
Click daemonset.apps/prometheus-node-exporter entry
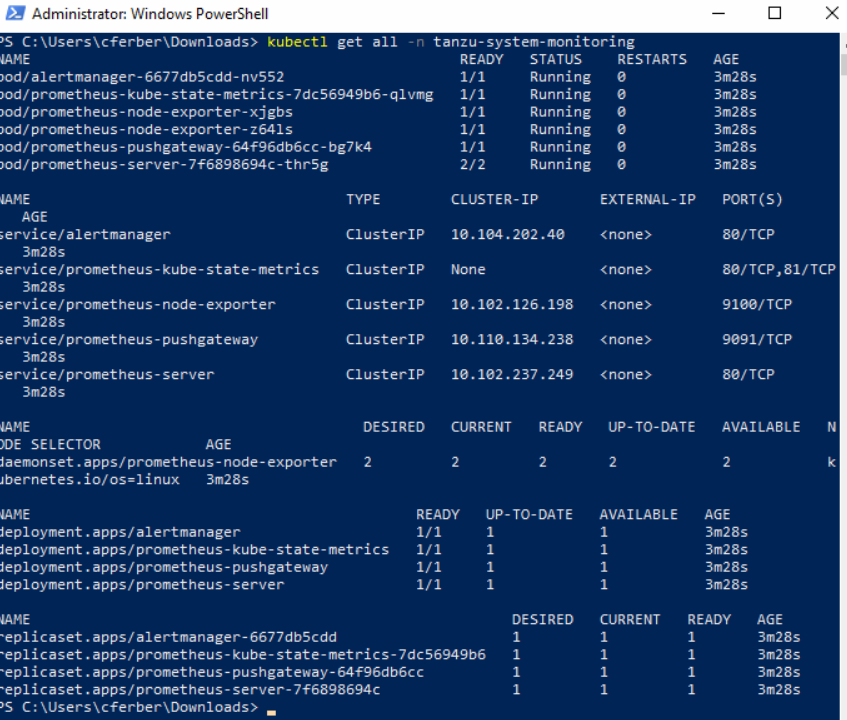[168, 462]
